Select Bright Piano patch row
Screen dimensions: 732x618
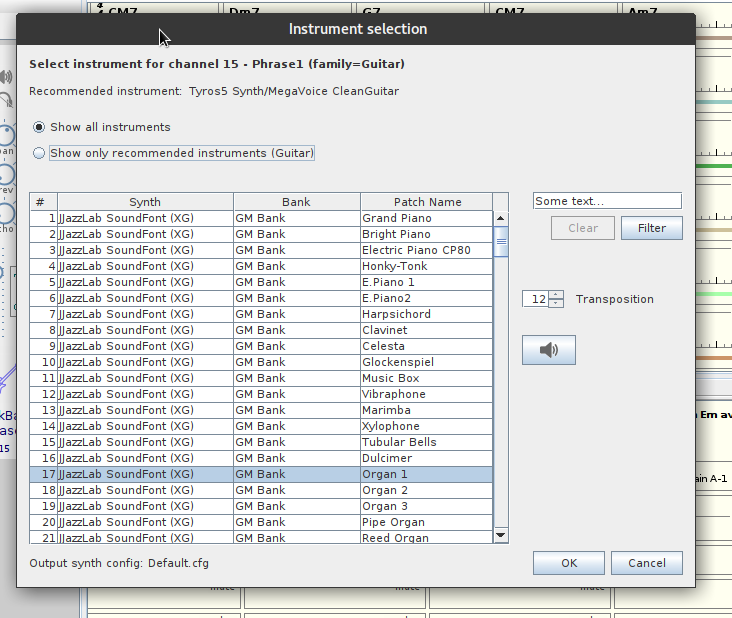pos(261,234)
